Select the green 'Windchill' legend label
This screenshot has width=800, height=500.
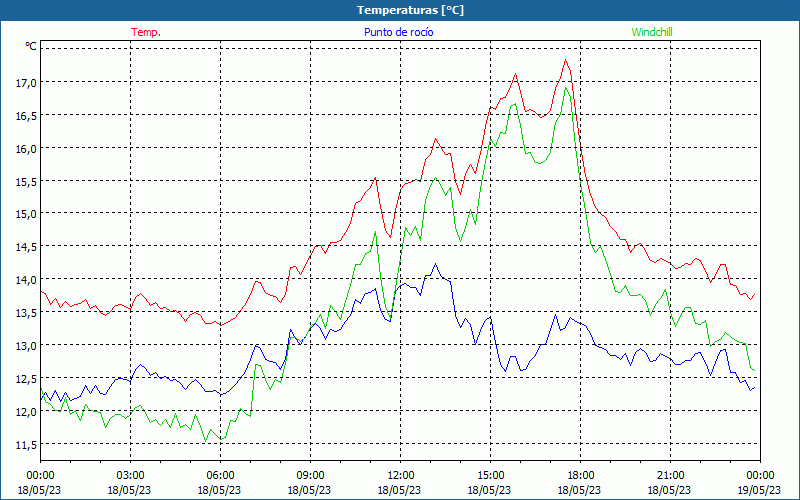point(652,32)
